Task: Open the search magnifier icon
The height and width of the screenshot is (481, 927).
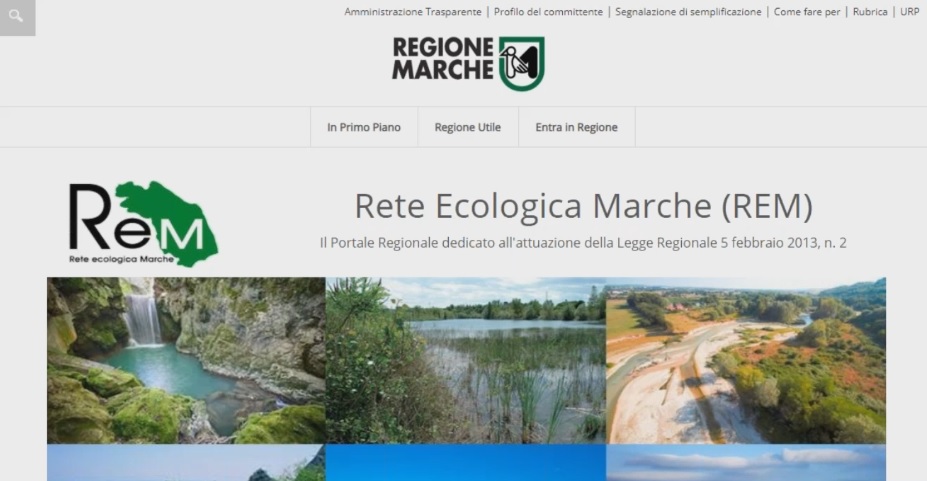Action: point(17,17)
